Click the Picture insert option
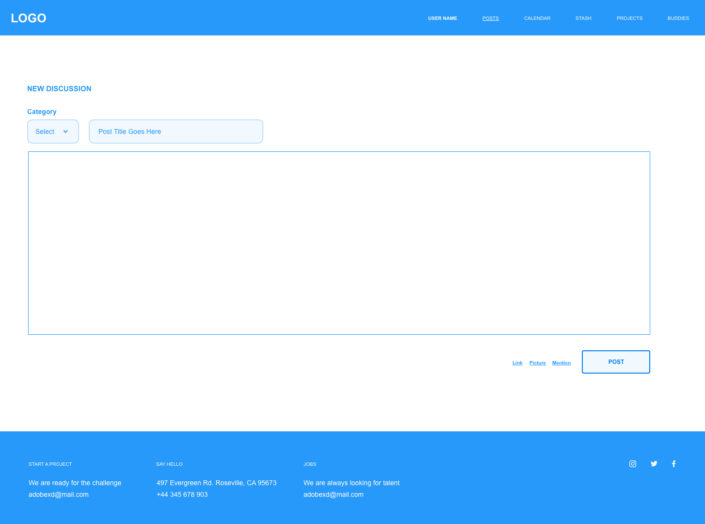 pyautogui.click(x=537, y=363)
